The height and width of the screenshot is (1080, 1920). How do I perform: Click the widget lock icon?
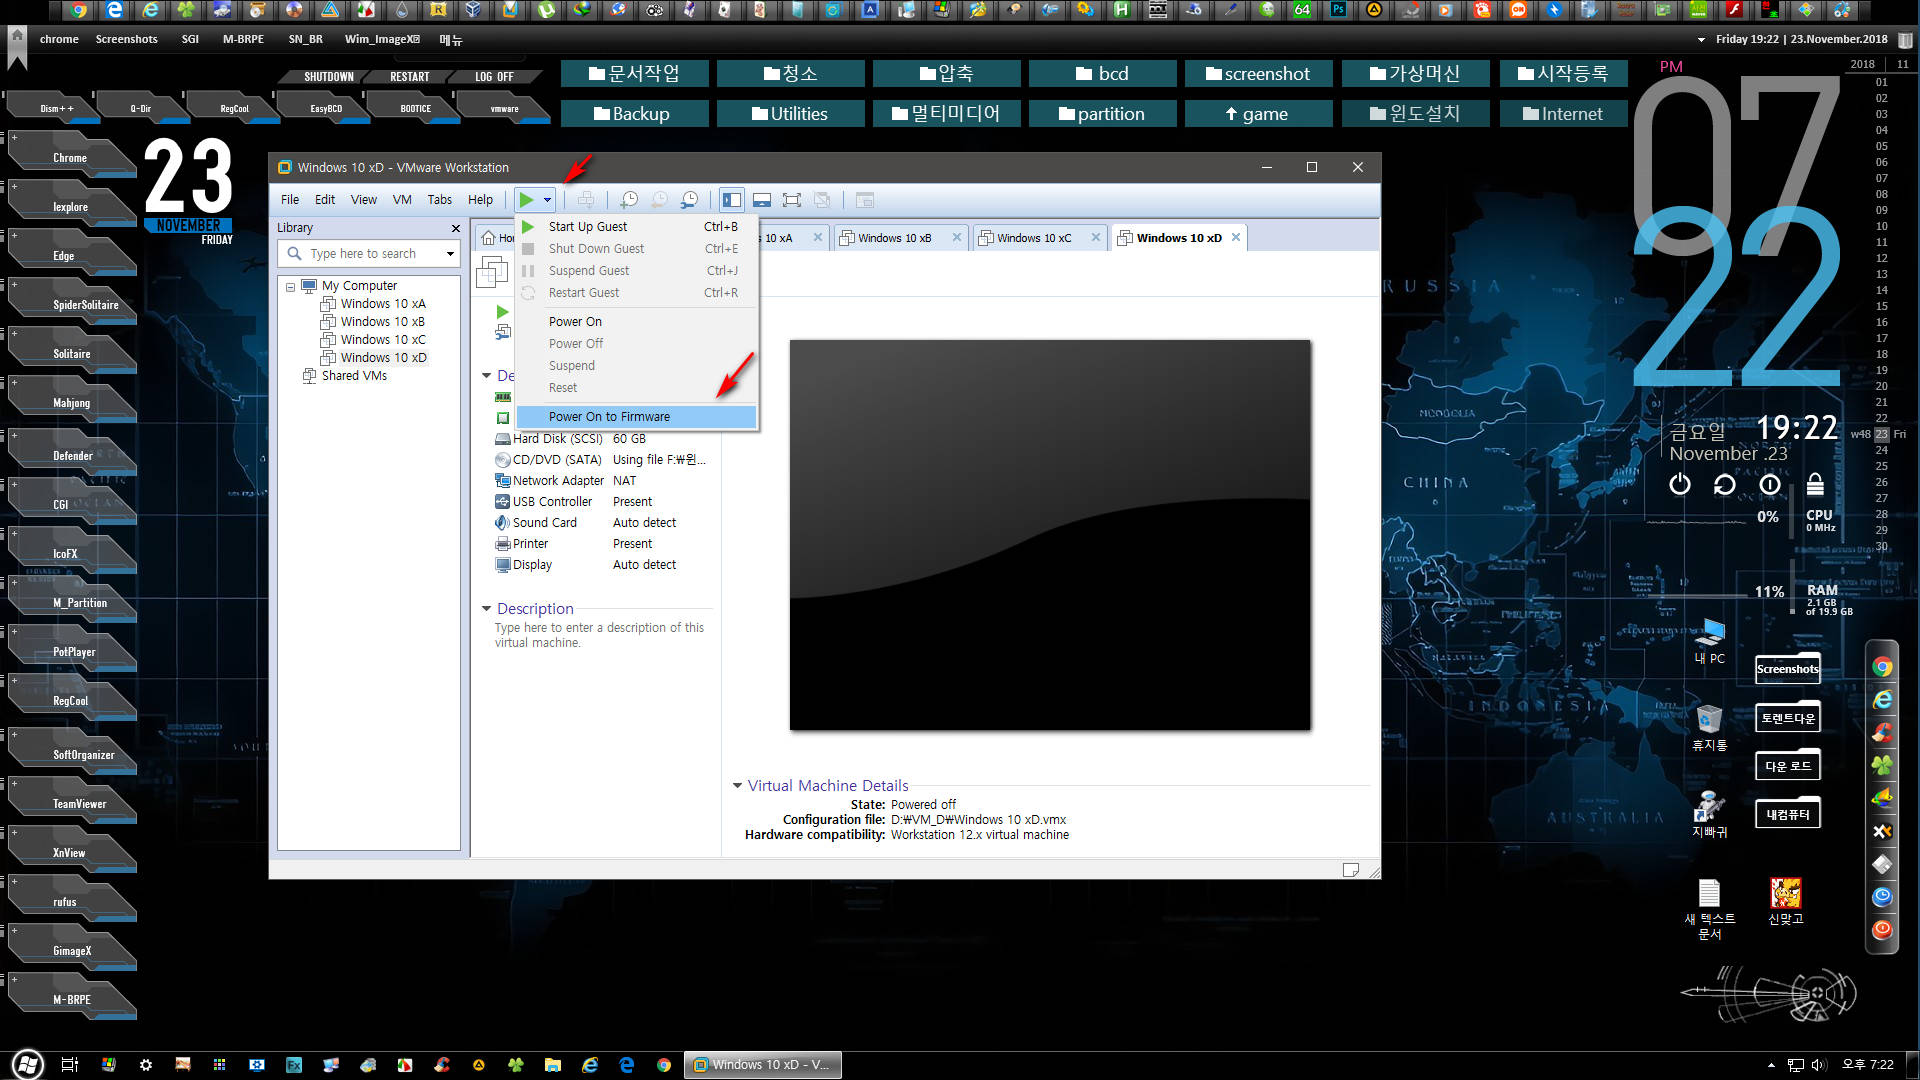1815,485
